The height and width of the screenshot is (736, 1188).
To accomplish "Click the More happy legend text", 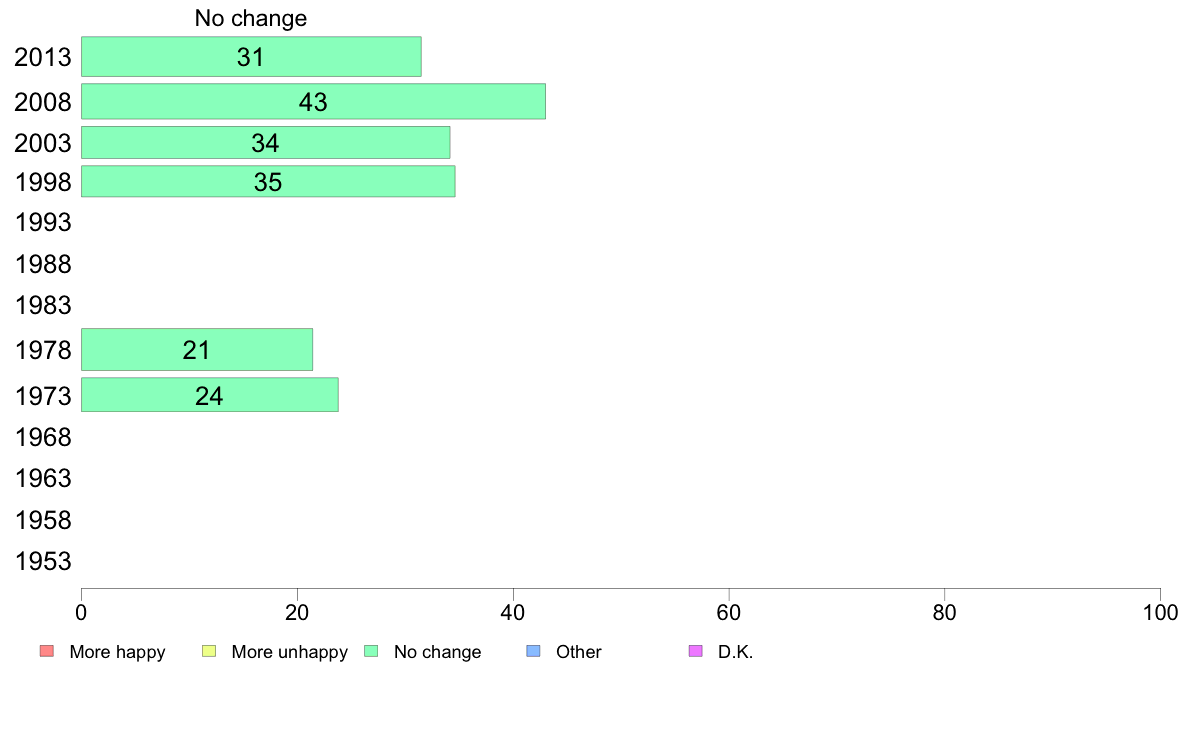I will click(117, 652).
